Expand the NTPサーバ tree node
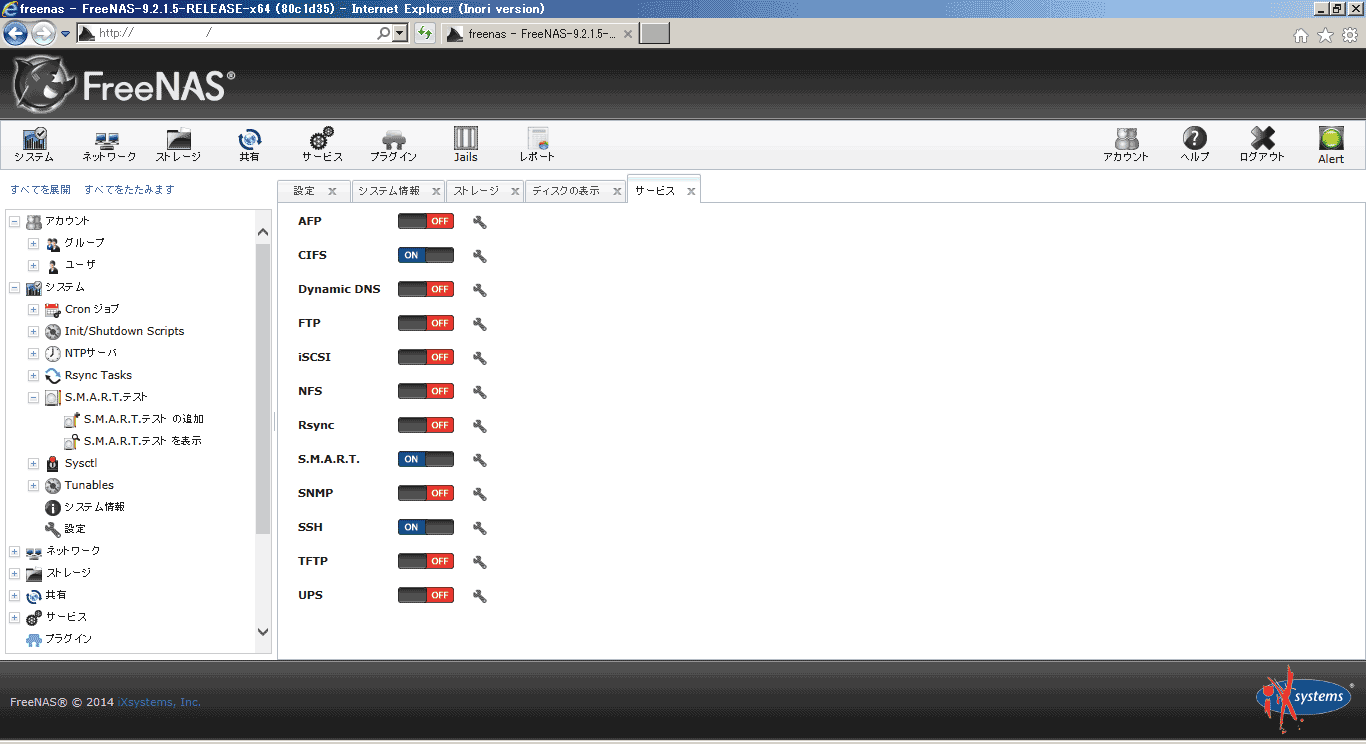 [33, 353]
